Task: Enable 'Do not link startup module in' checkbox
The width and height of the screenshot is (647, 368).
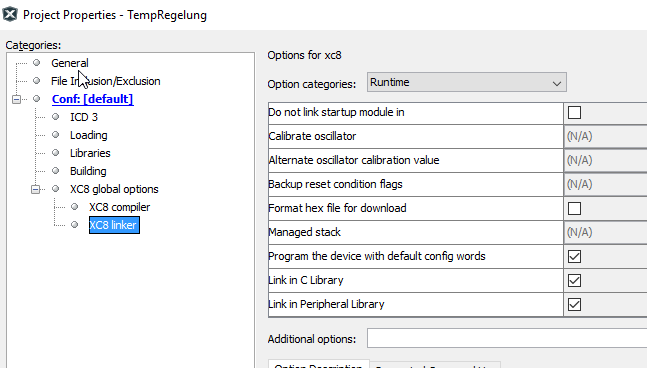Action: click(574, 113)
